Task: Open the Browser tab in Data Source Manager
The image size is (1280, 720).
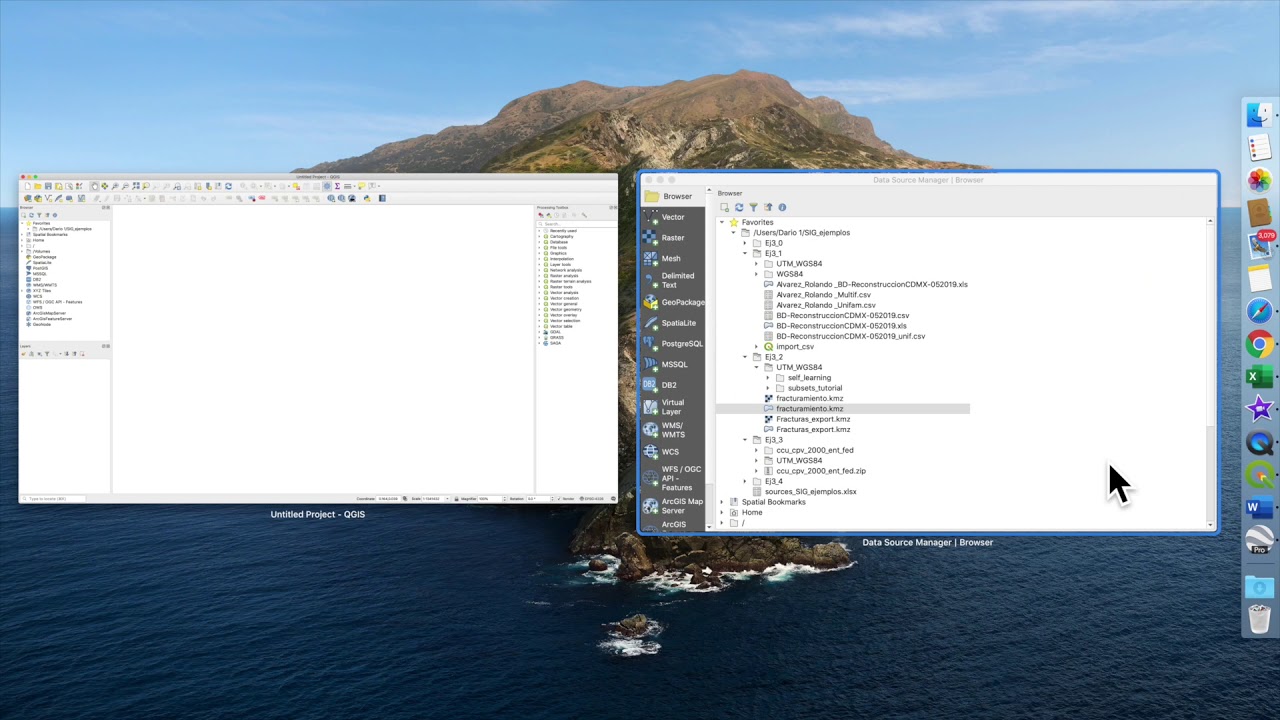Action: 672,196
